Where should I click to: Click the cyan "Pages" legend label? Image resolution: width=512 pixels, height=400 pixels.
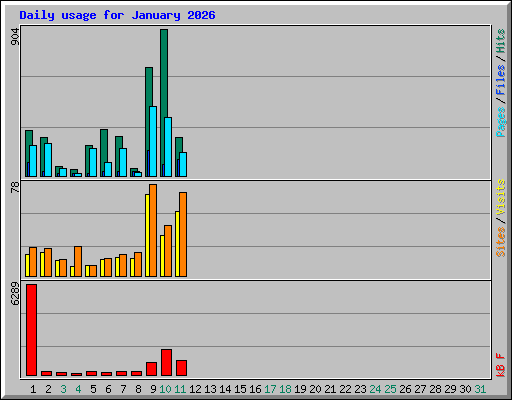(x=501, y=122)
